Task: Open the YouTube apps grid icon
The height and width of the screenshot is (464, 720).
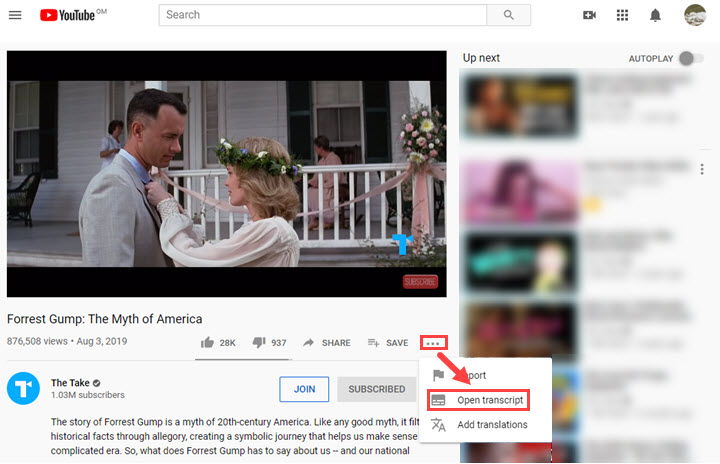Action: pyautogui.click(x=622, y=15)
